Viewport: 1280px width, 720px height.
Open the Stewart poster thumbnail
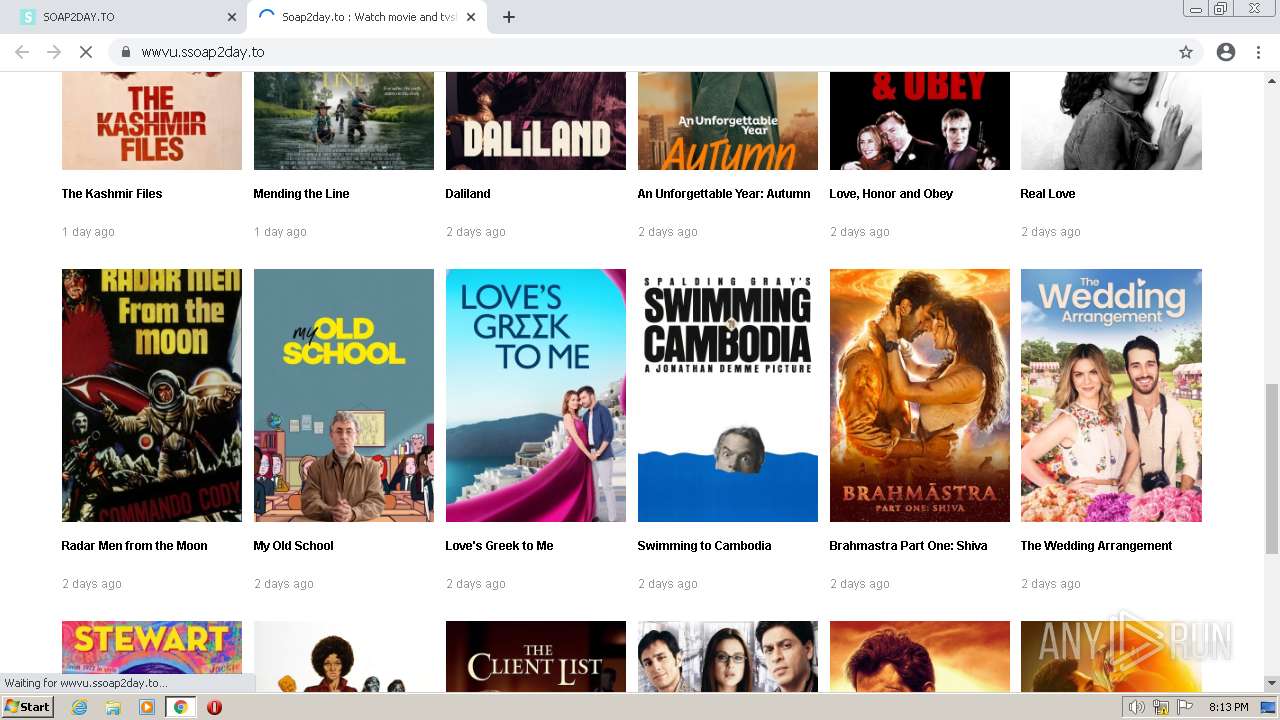(152, 656)
